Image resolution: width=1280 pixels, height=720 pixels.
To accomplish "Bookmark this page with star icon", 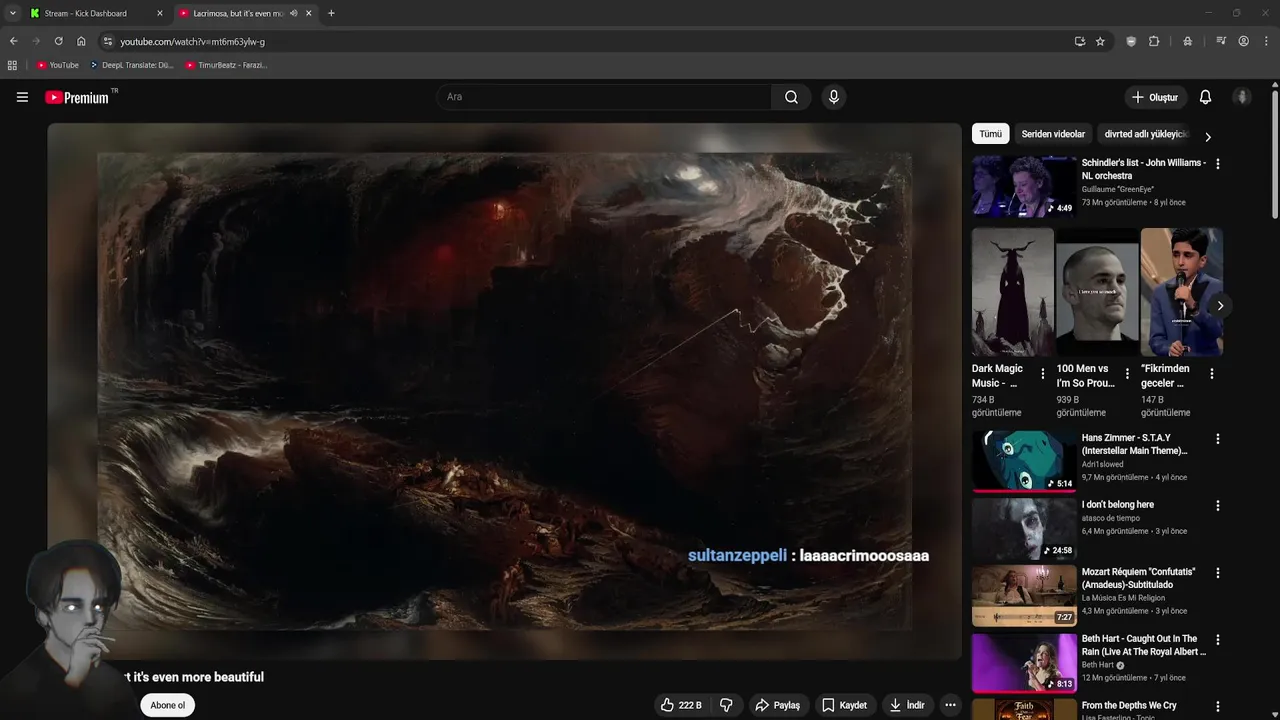I will tap(1100, 41).
